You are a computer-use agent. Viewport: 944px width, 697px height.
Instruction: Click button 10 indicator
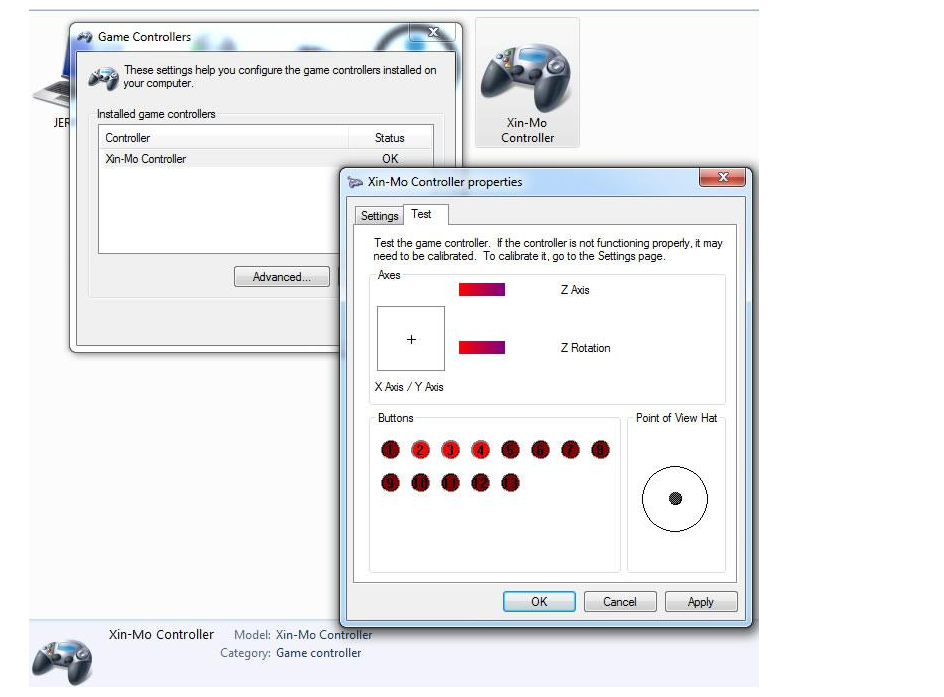point(420,483)
